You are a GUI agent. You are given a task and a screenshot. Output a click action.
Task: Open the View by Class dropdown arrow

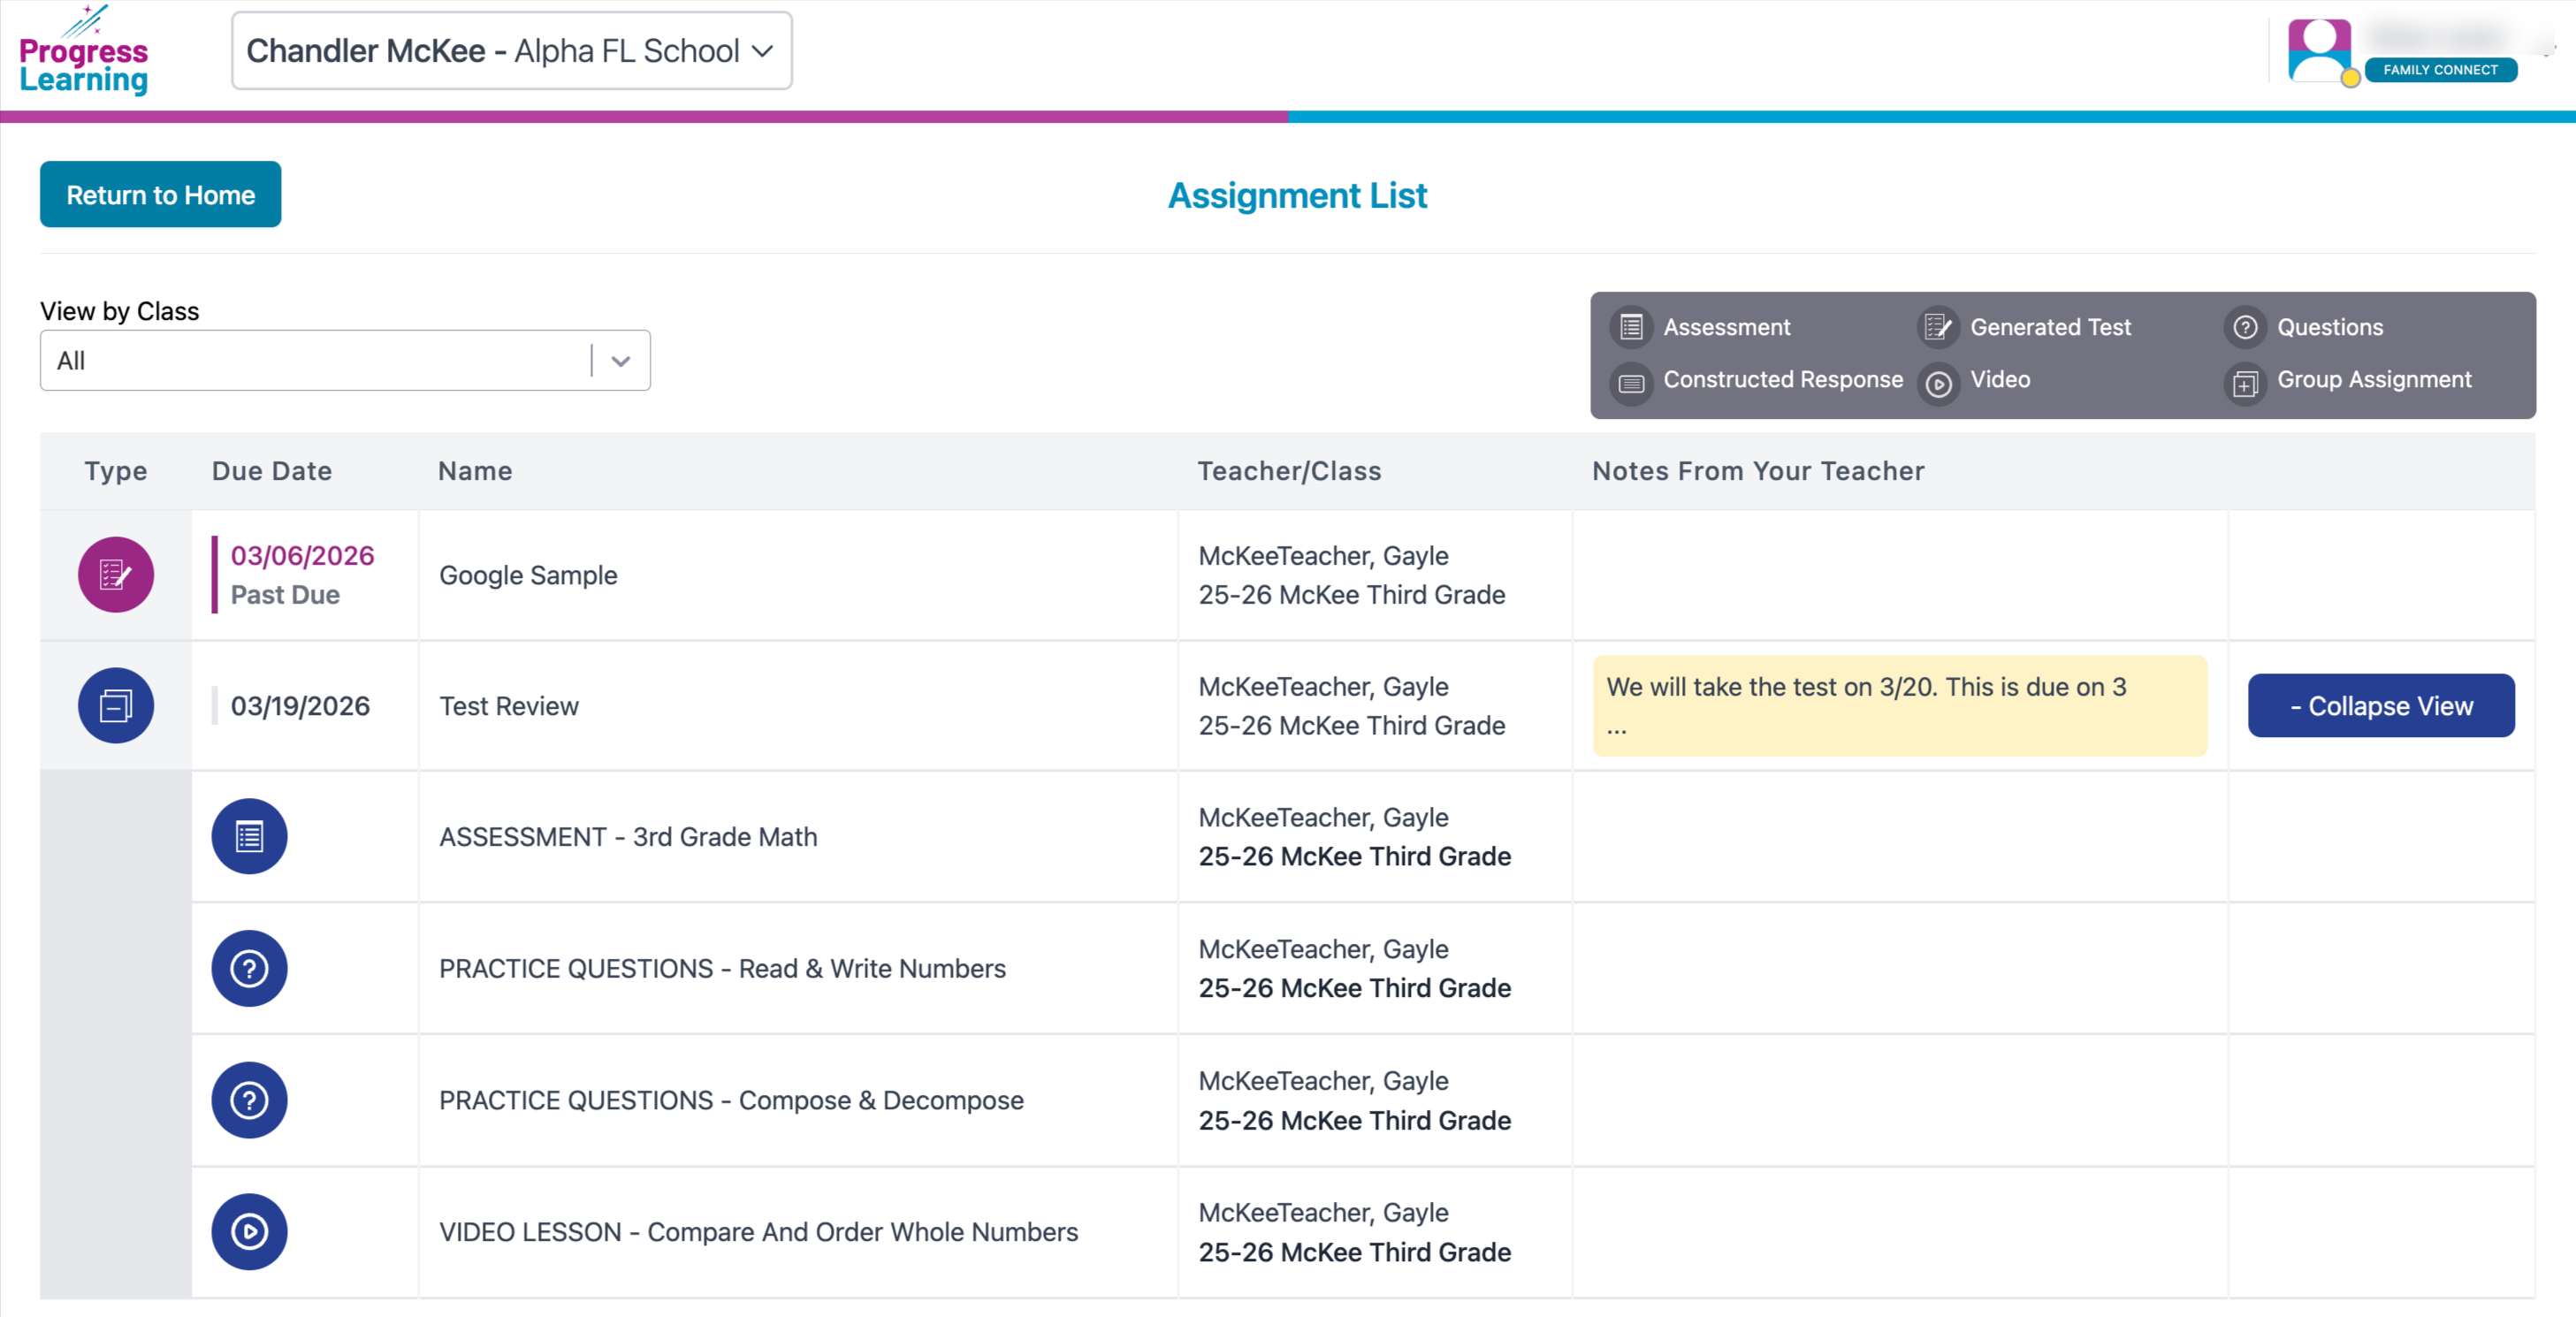point(620,361)
